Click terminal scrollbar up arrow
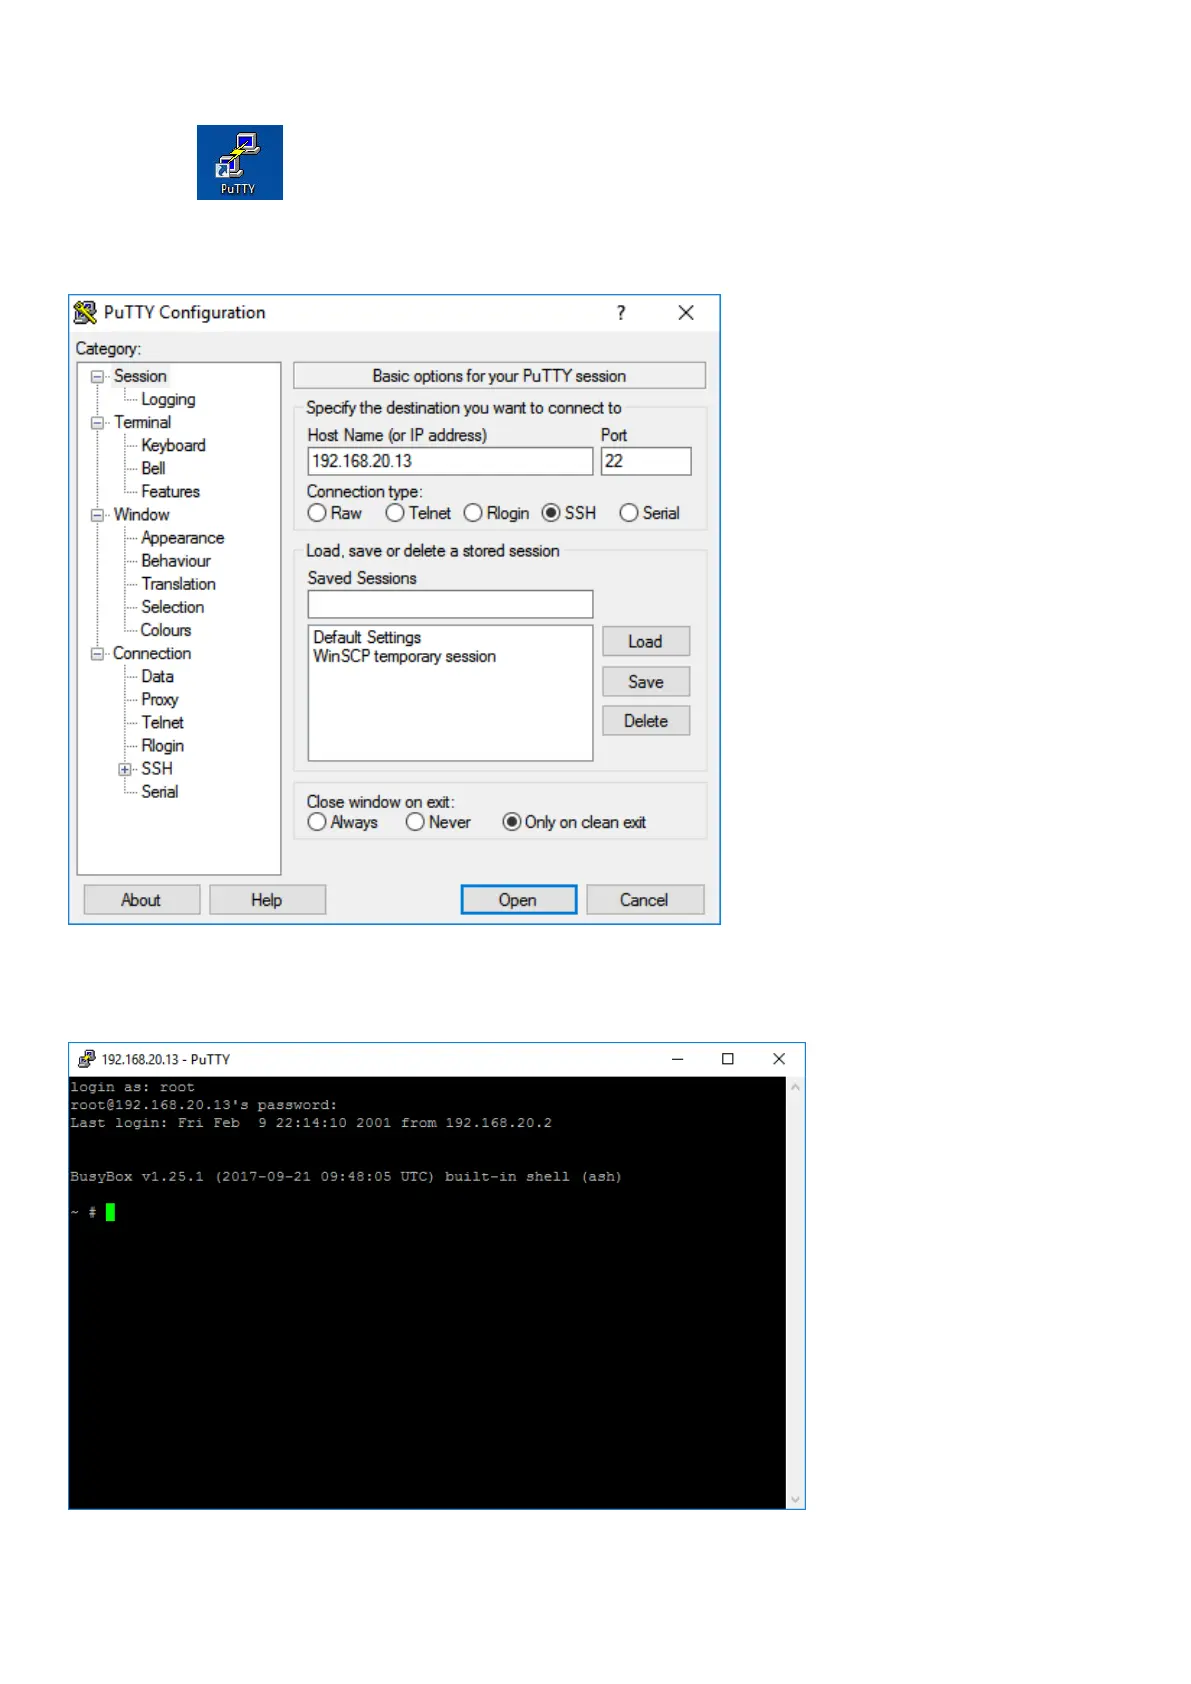The width and height of the screenshot is (1191, 1684). [x=795, y=1087]
